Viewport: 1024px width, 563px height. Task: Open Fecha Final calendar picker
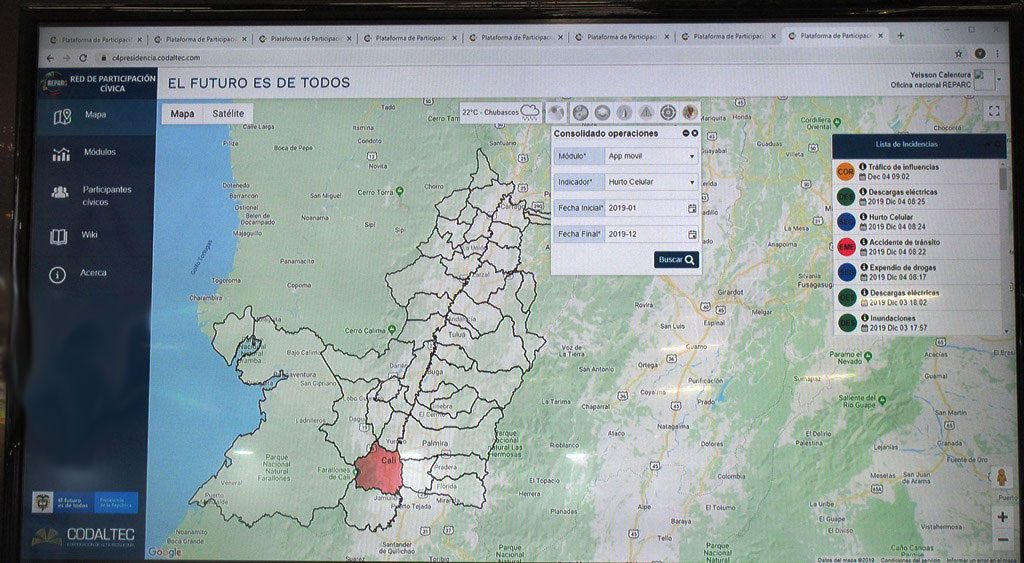[692, 234]
